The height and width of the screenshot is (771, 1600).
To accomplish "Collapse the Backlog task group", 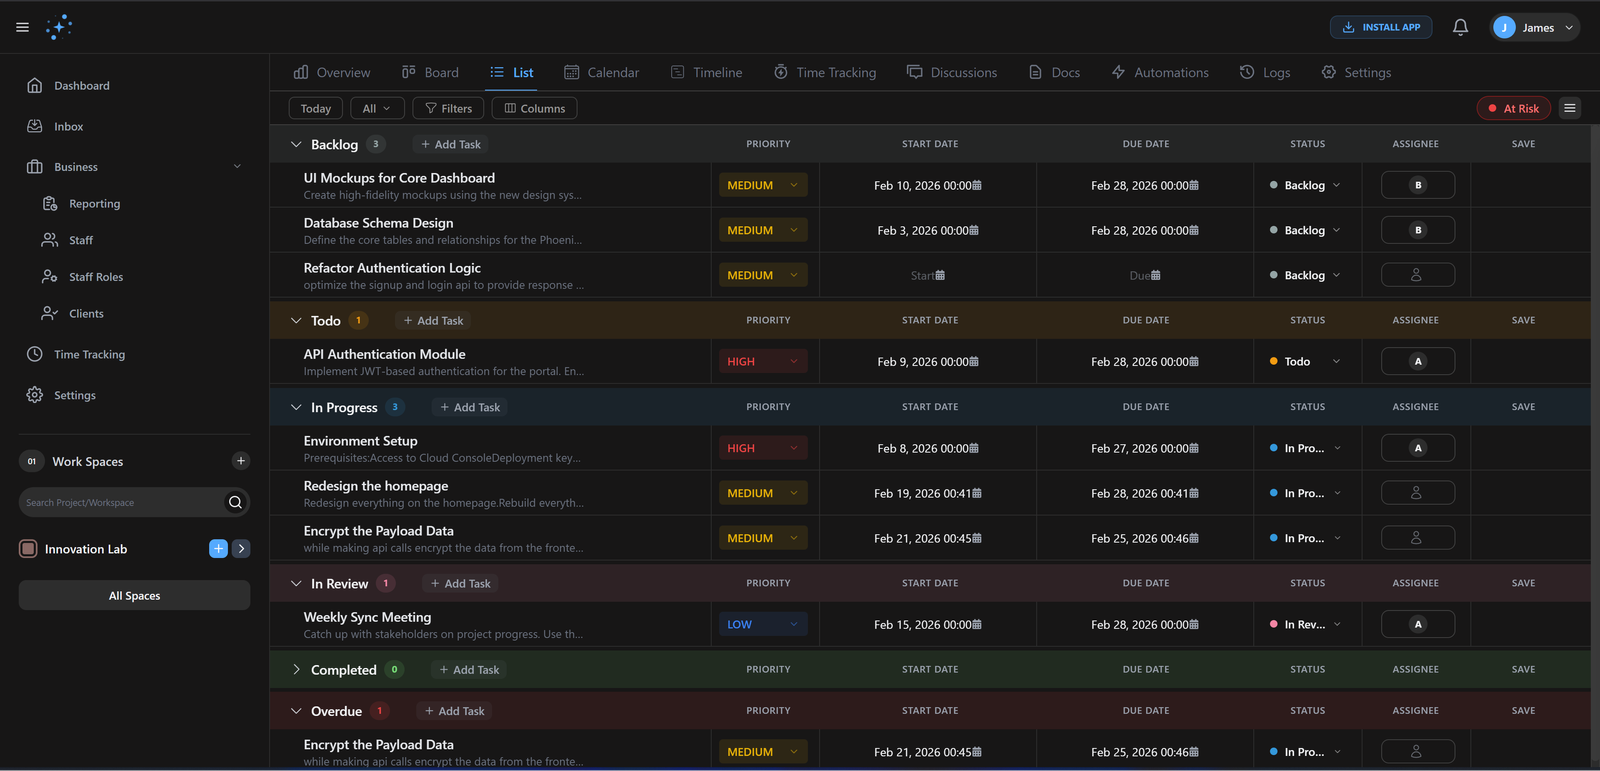I will pos(296,145).
